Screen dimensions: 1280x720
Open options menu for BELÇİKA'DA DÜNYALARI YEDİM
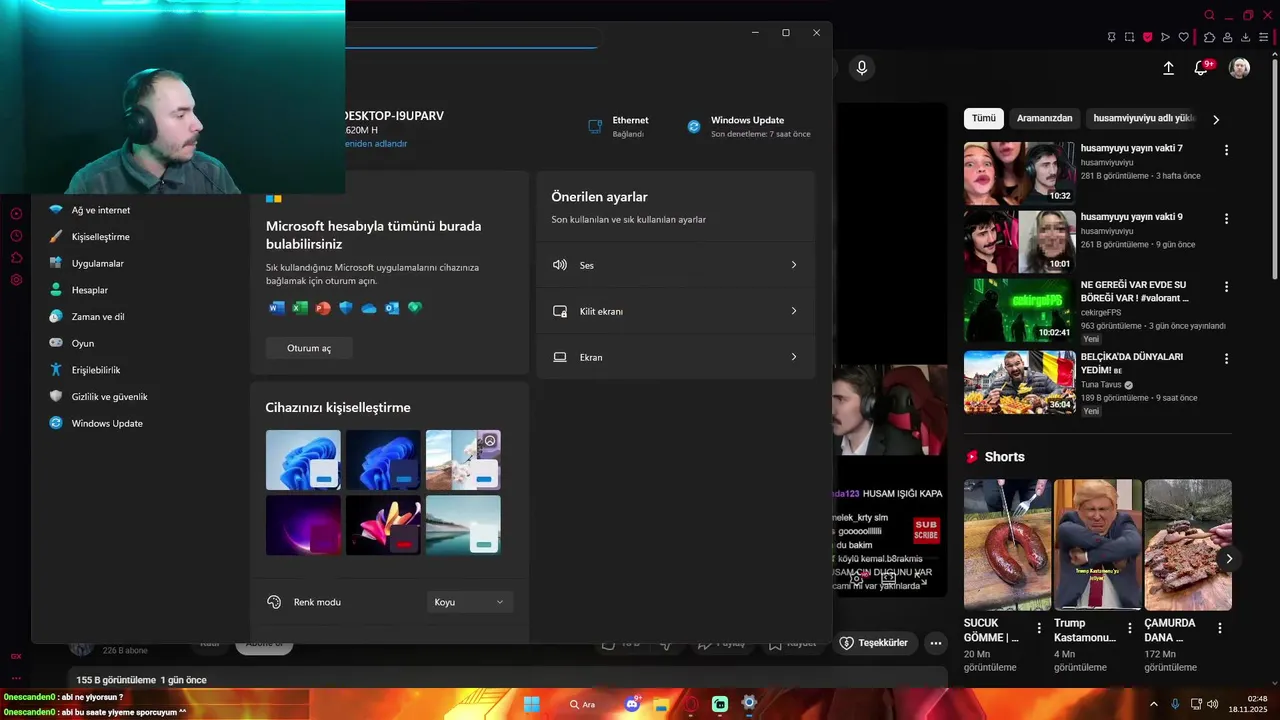click(1226, 358)
